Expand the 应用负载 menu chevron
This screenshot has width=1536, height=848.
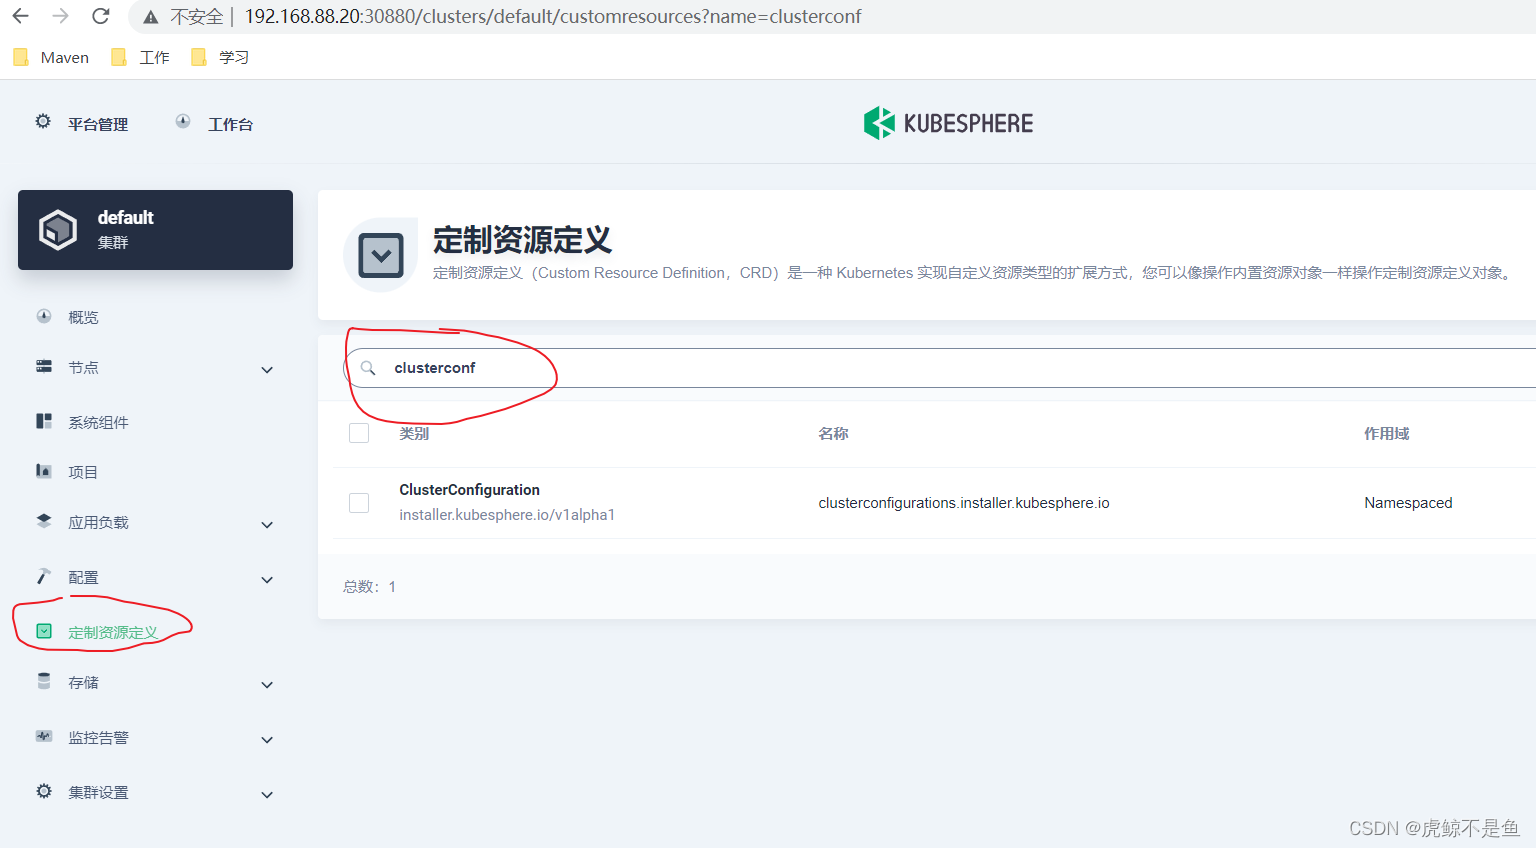point(267,524)
